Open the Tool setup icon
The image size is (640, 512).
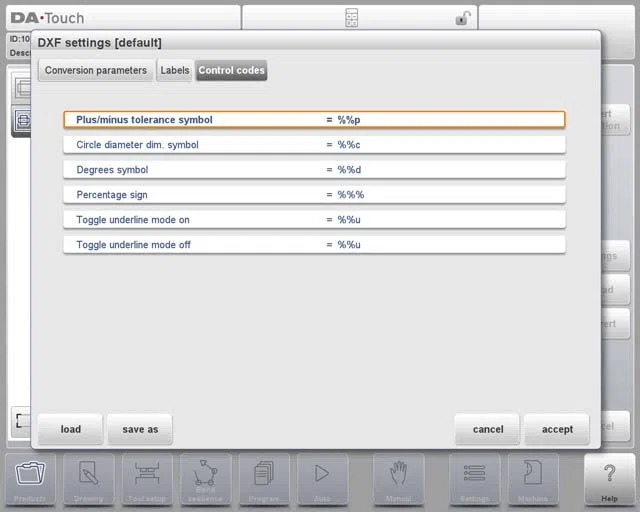point(147,480)
